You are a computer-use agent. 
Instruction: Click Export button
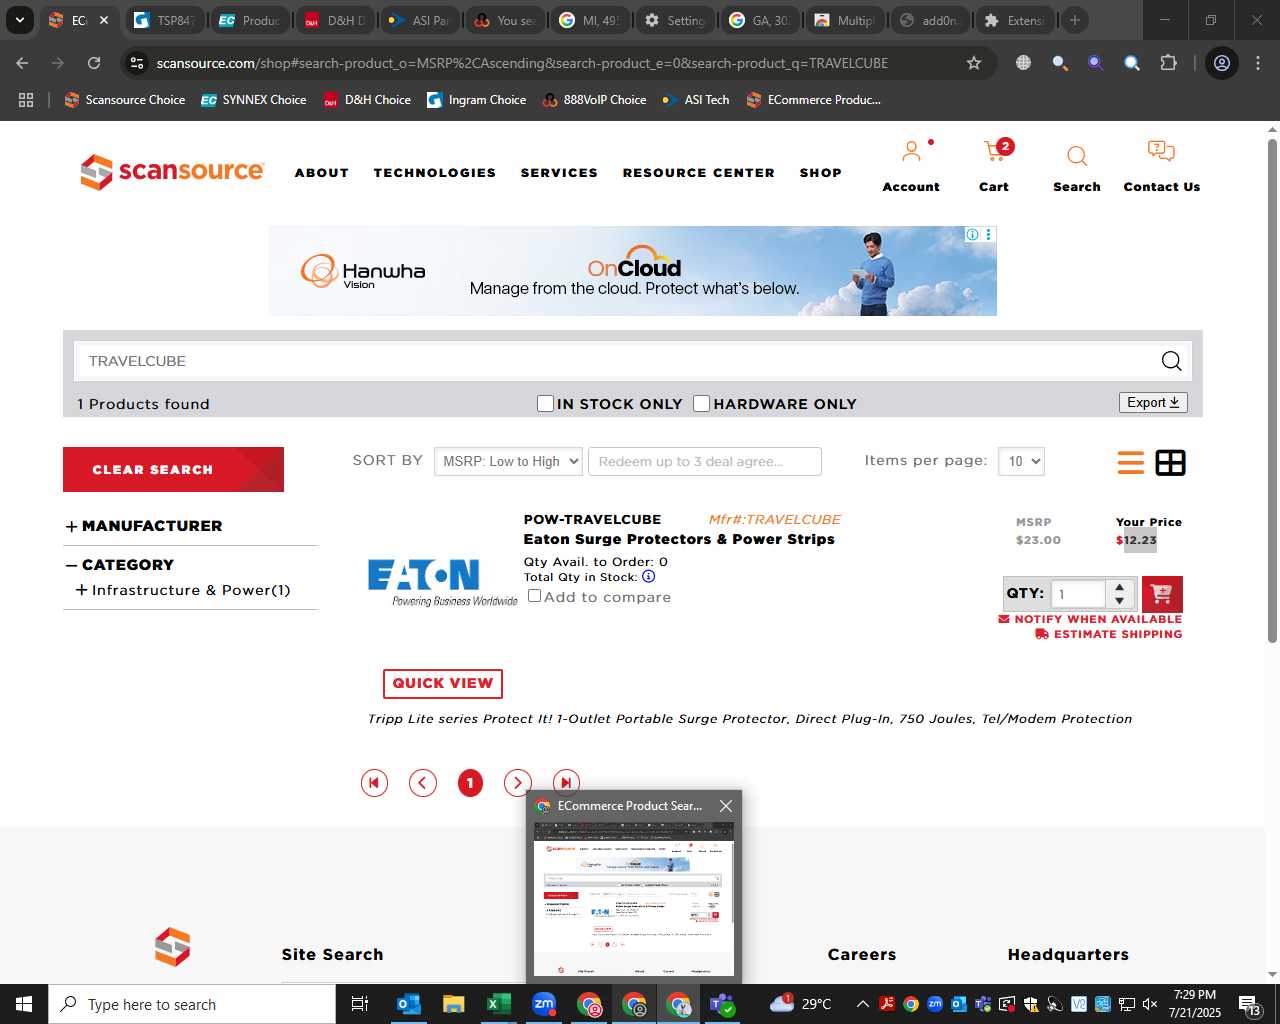pyautogui.click(x=1153, y=402)
